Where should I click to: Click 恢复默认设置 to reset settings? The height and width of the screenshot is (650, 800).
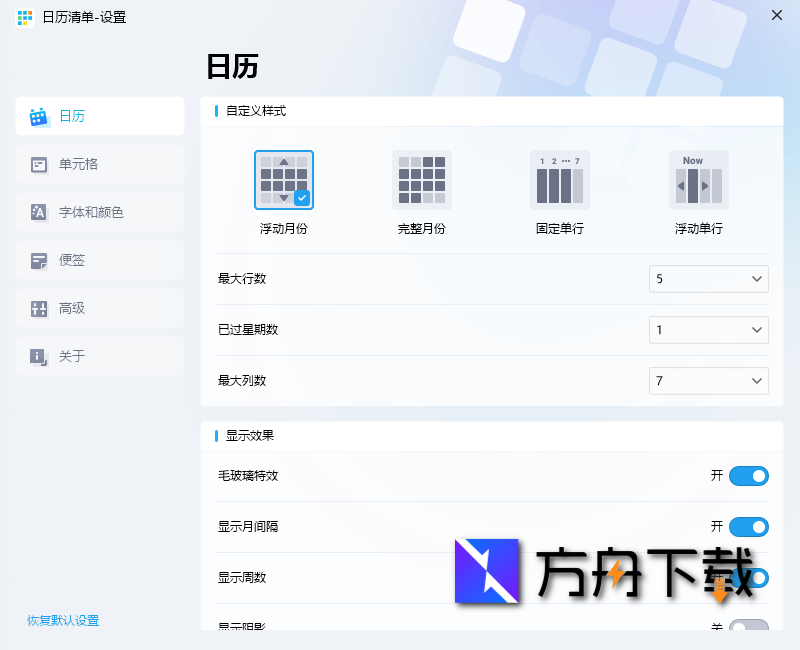pos(62,620)
